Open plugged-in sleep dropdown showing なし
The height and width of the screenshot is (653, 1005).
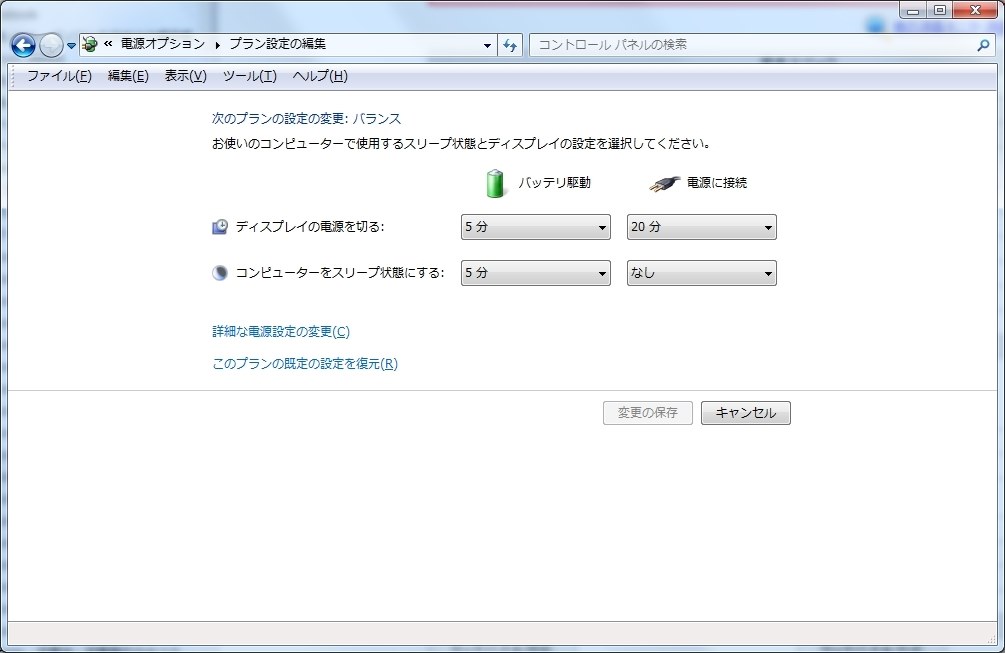[702, 273]
